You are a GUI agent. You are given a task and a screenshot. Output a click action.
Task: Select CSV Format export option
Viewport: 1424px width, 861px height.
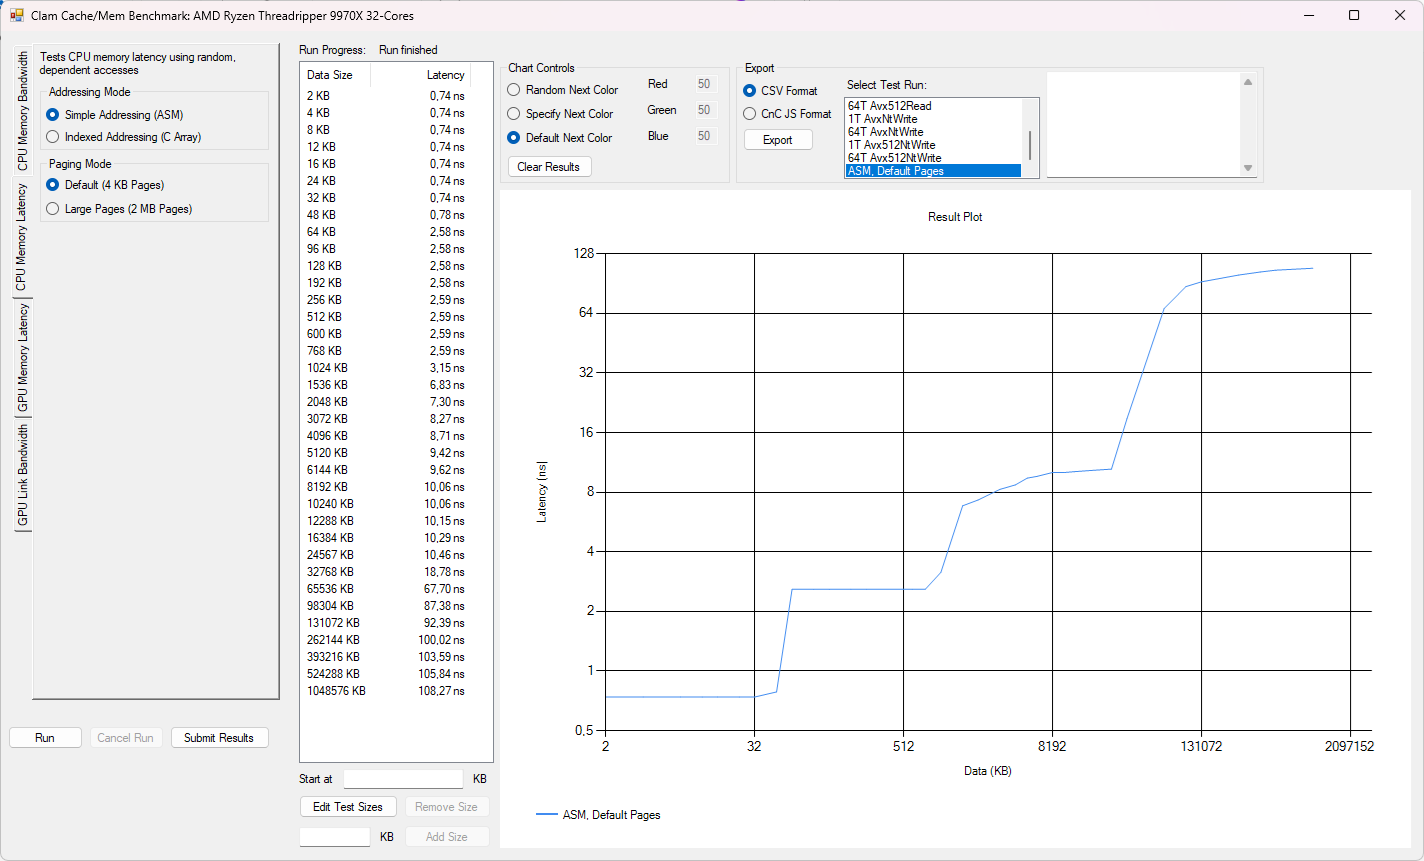click(780, 91)
